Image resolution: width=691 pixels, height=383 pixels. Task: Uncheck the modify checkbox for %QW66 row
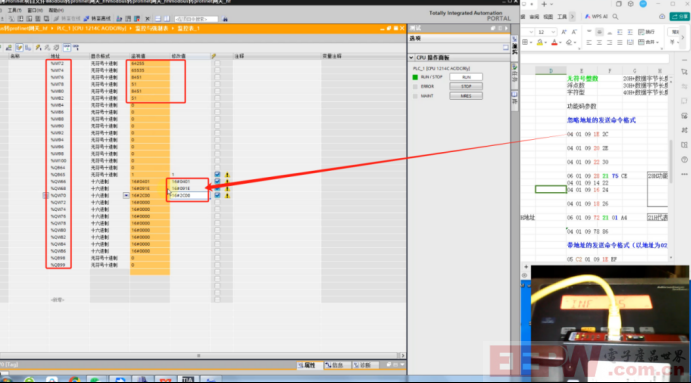(217, 182)
